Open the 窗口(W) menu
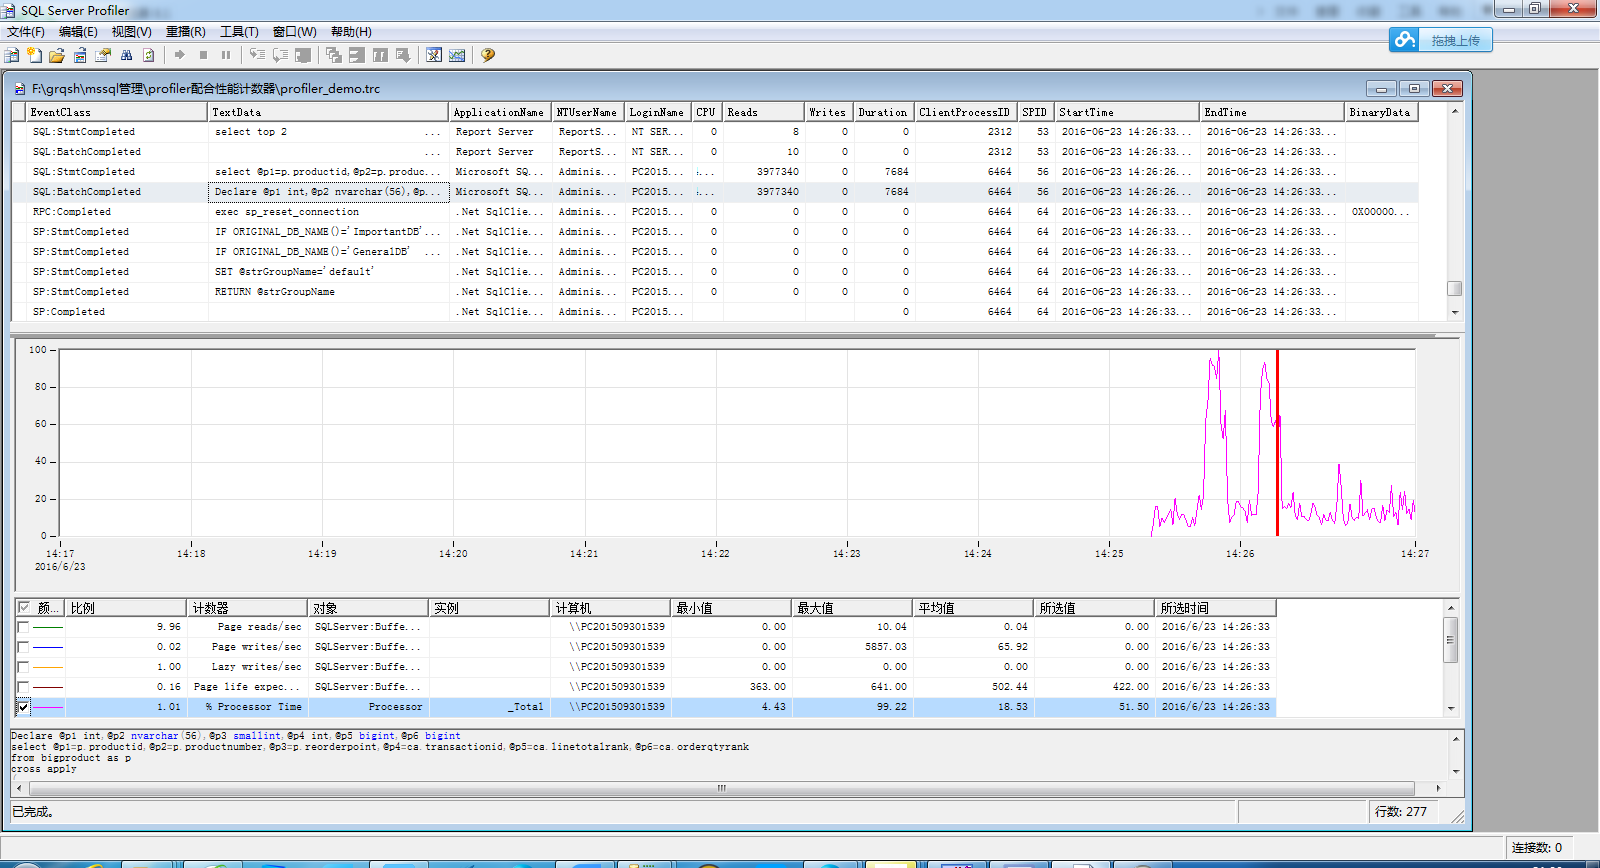The width and height of the screenshot is (1600, 868). tap(294, 32)
